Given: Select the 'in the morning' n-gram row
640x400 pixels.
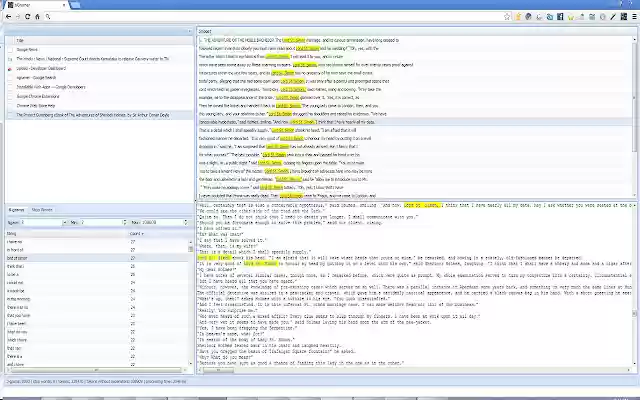Looking at the screenshot, I should click(x=97, y=299).
